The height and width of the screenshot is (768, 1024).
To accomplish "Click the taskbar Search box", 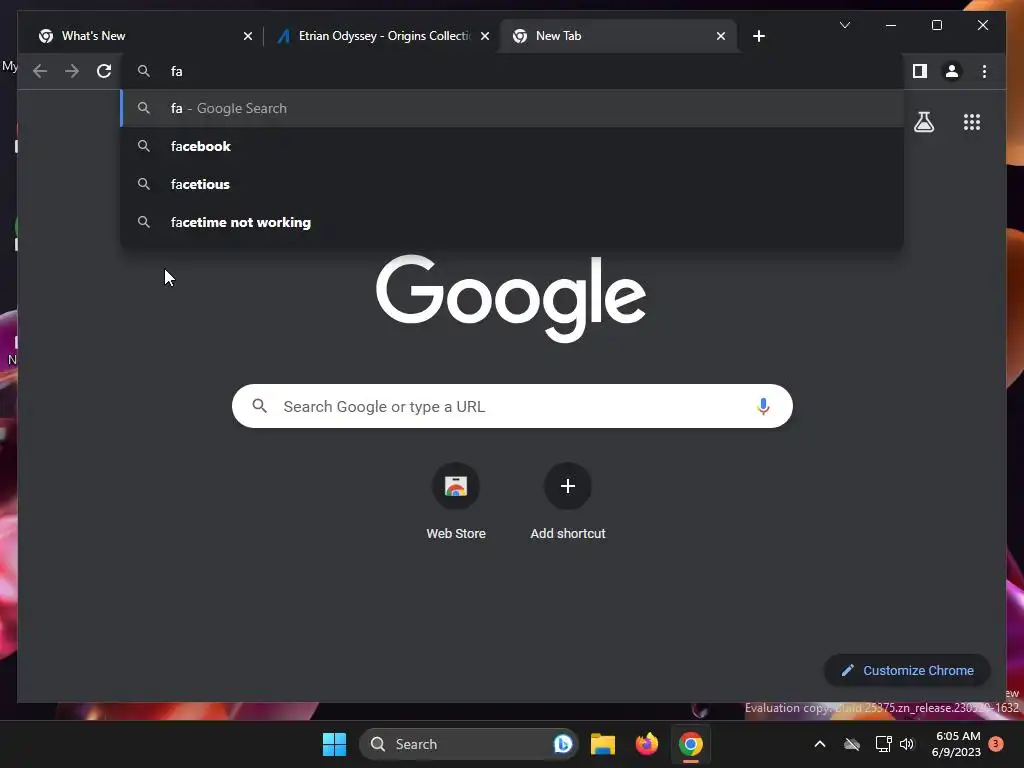I will (468, 744).
